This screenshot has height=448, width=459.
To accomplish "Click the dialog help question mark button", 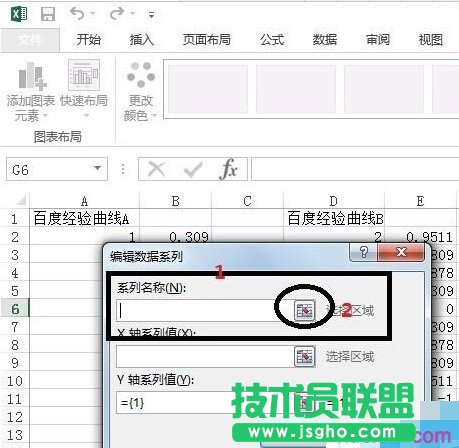I will pos(363,252).
